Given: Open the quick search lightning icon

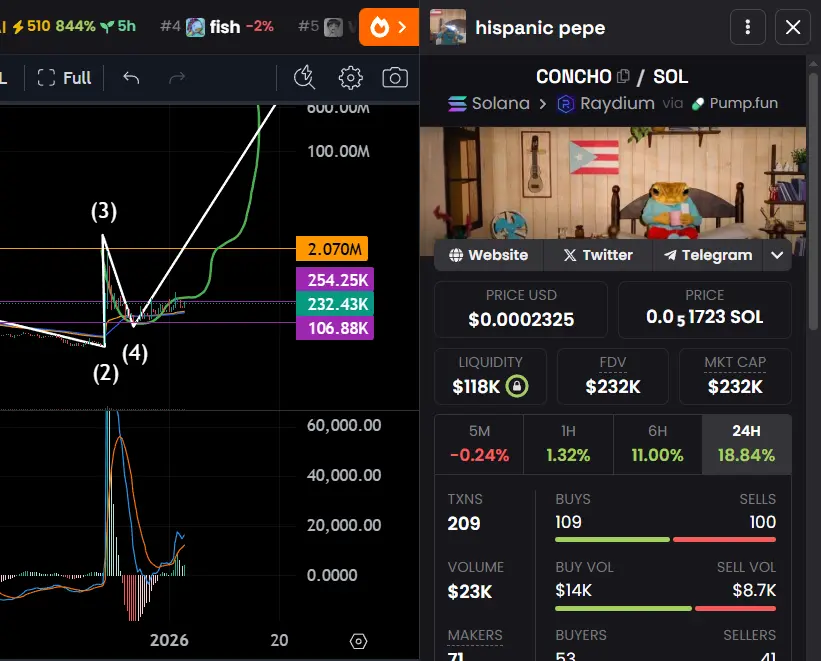Looking at the screenshot, I should pyautogui.click(x=304, y=78).
